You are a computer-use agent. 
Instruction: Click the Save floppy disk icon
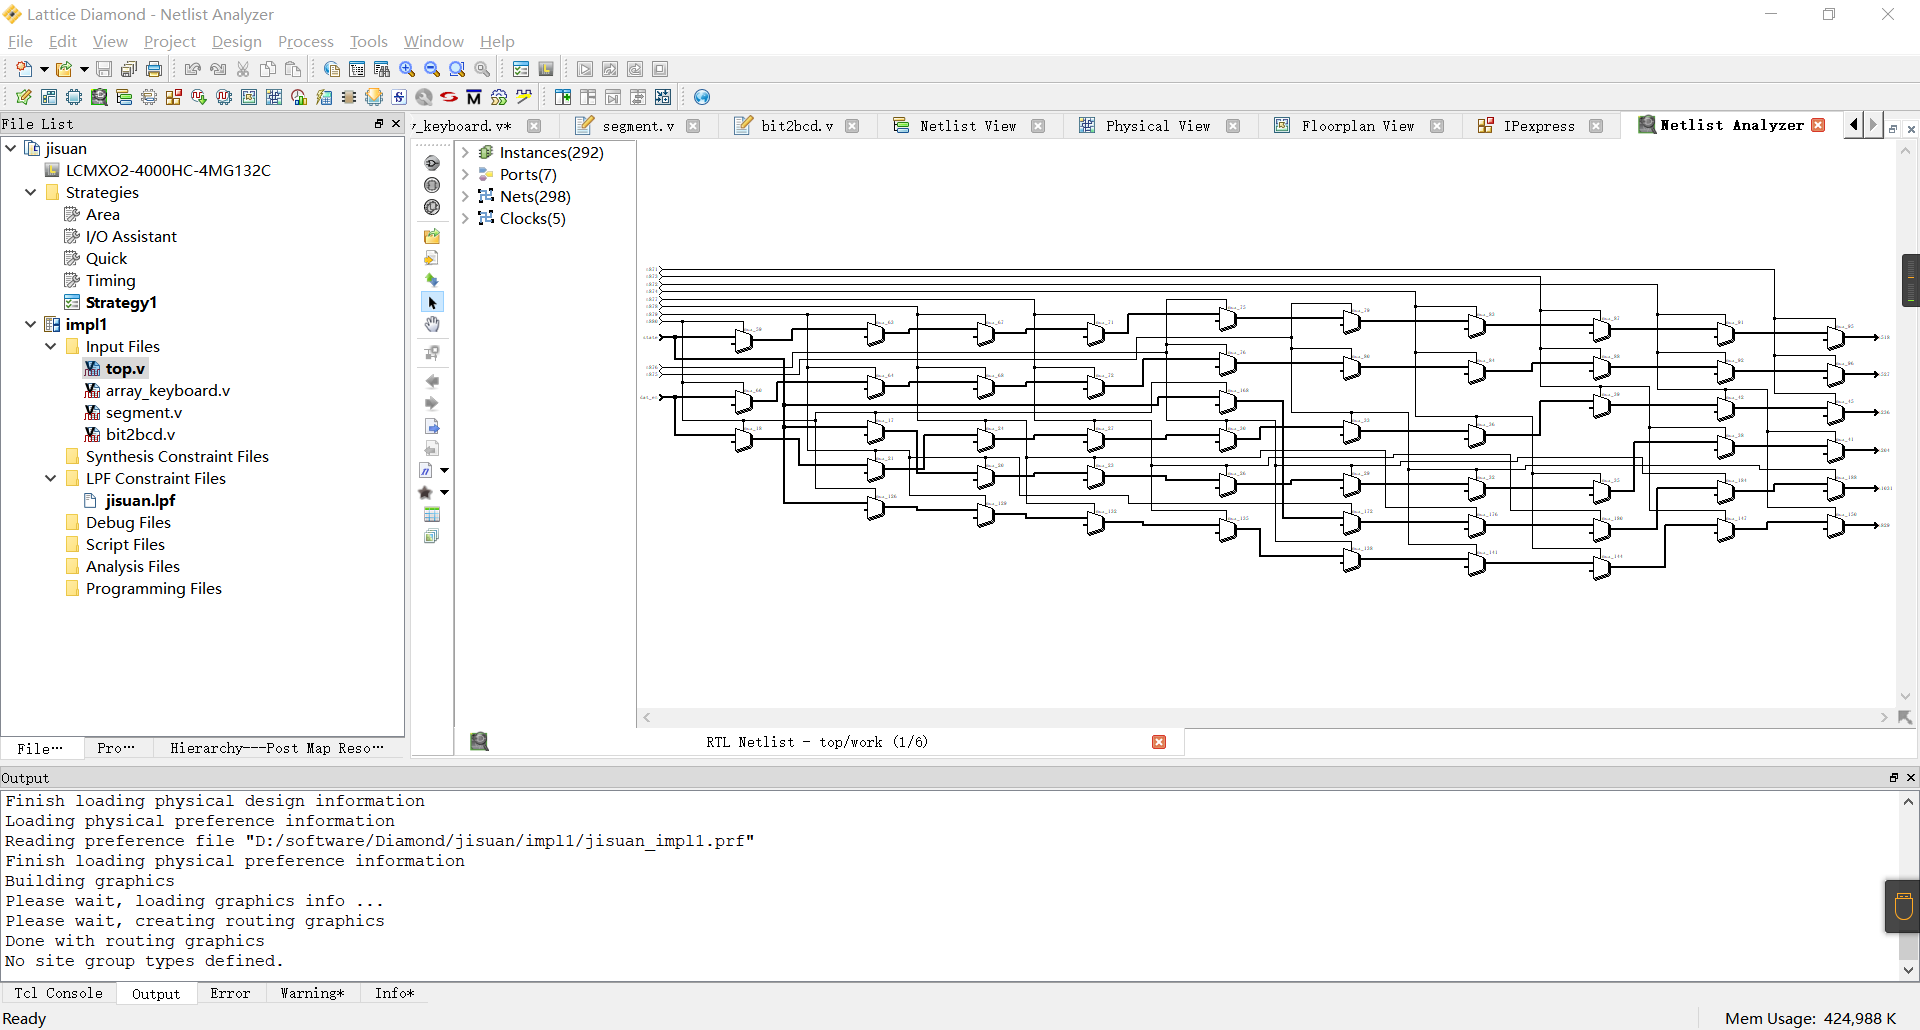pos(104,69)
